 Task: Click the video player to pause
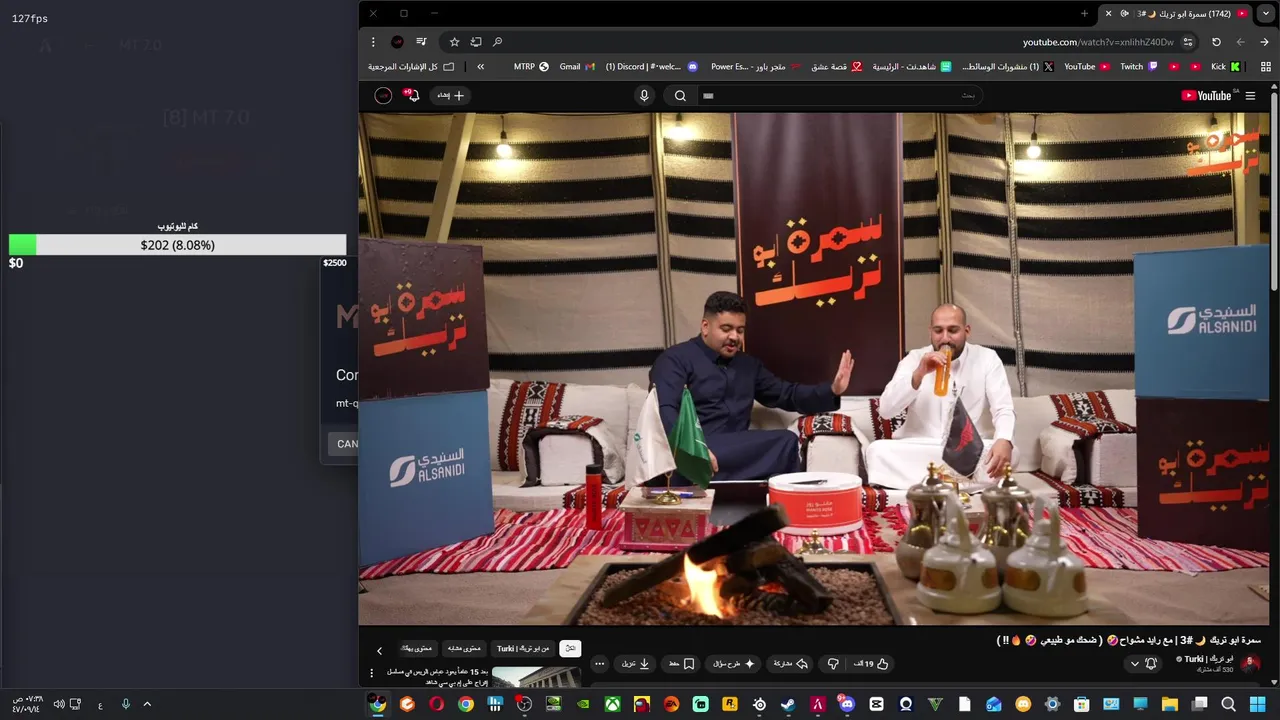pos(814,368)
